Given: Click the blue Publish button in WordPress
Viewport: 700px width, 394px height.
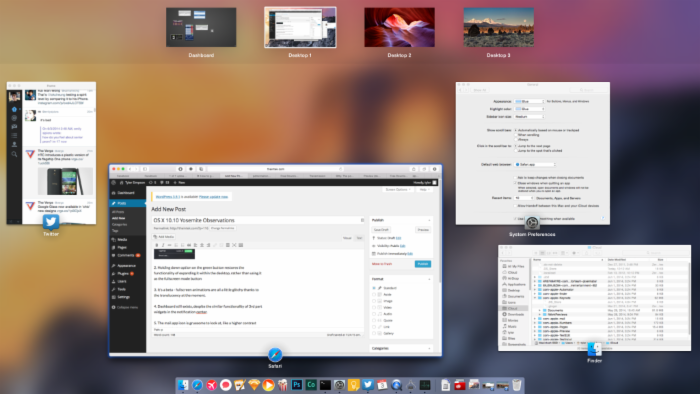Looking at the screenshot, I should 423,264.
